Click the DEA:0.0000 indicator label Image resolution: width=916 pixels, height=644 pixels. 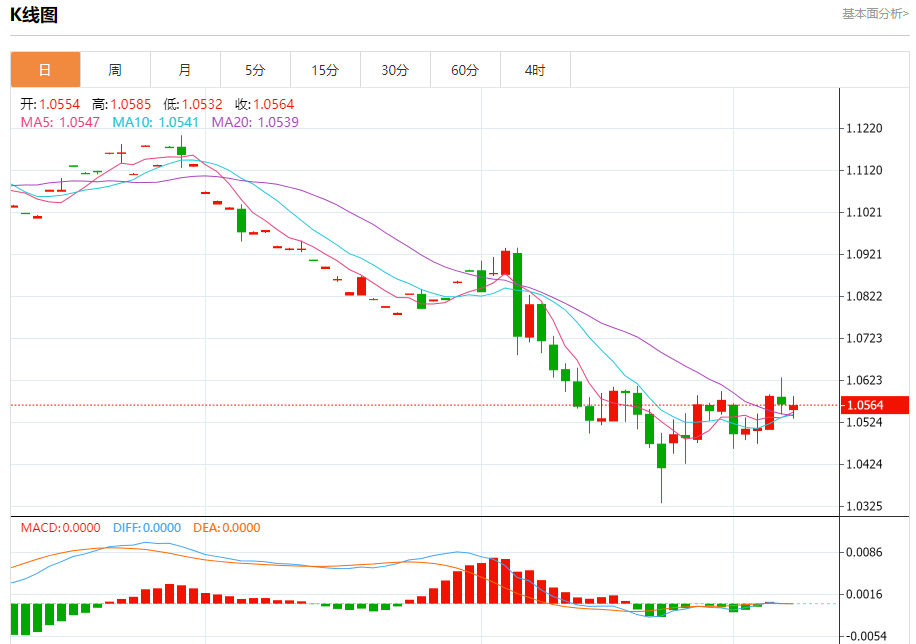click(227, 528)
